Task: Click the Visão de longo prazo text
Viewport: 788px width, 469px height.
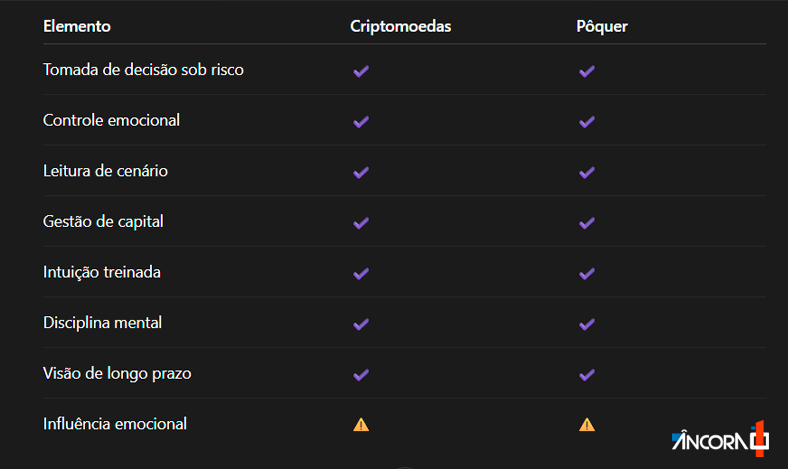Action: click(117, 373)
